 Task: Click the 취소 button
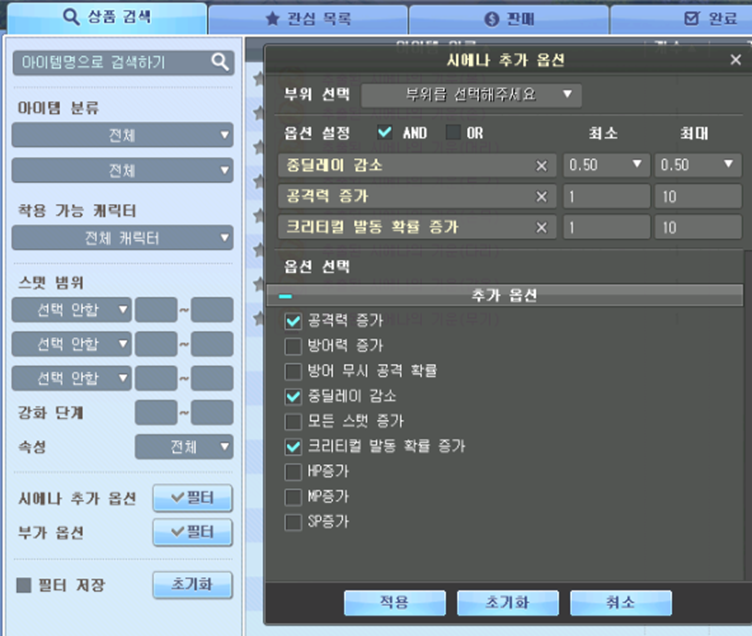point(621,603)
